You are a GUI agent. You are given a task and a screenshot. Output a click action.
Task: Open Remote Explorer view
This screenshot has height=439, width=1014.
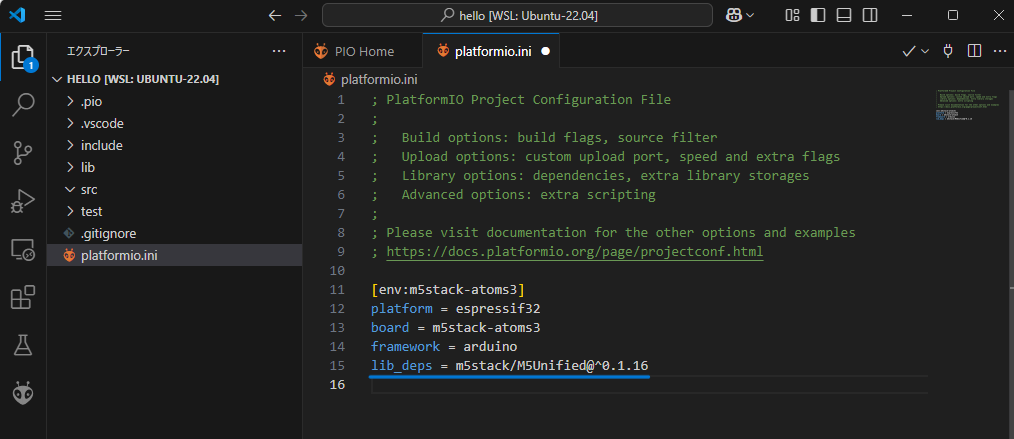(23, 249)
